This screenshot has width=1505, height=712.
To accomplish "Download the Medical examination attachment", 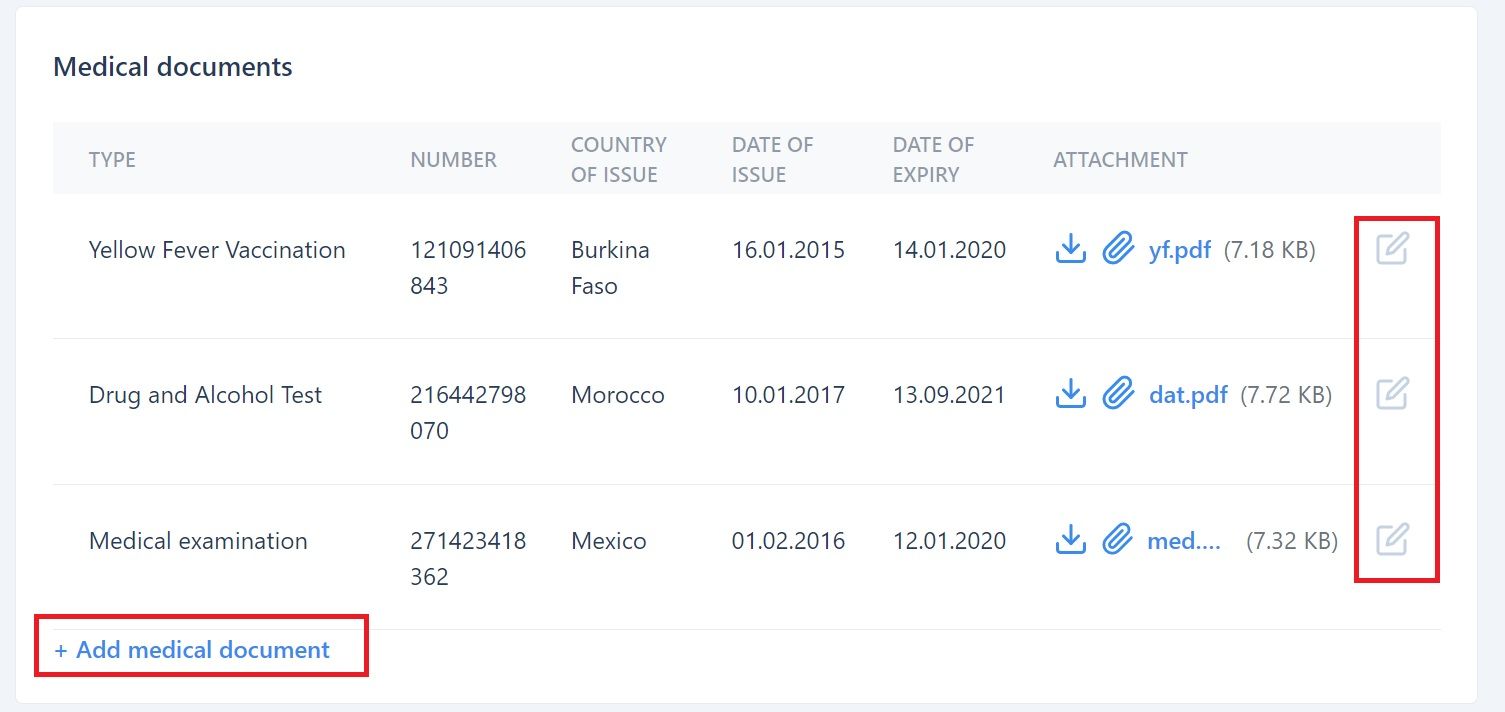I will (x=1070, y=540).
